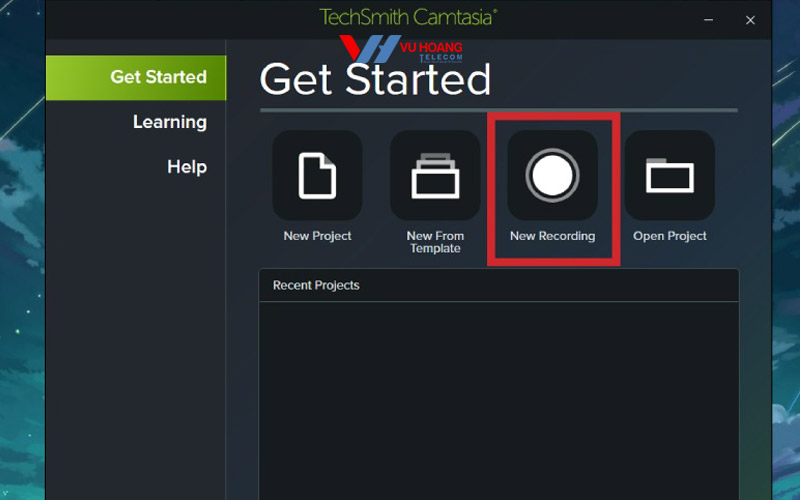
Task: Click the Vu Hoang Telecom logo
Action: [400, 50]
